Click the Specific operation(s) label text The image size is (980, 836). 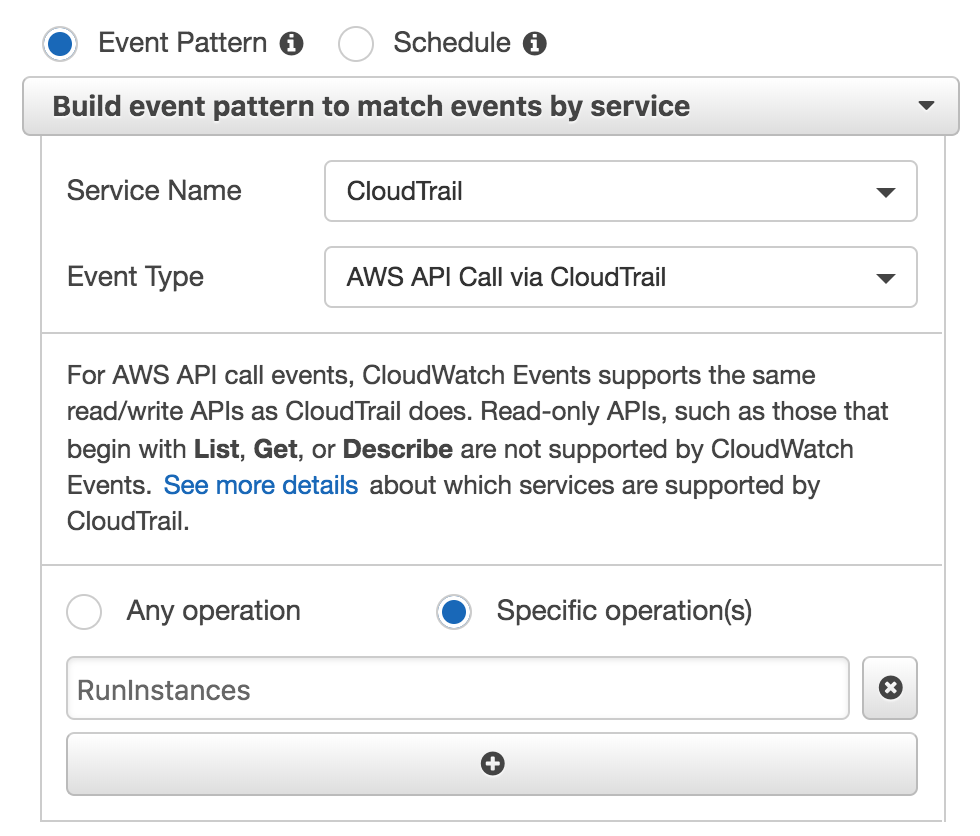(x=624, y=611)
